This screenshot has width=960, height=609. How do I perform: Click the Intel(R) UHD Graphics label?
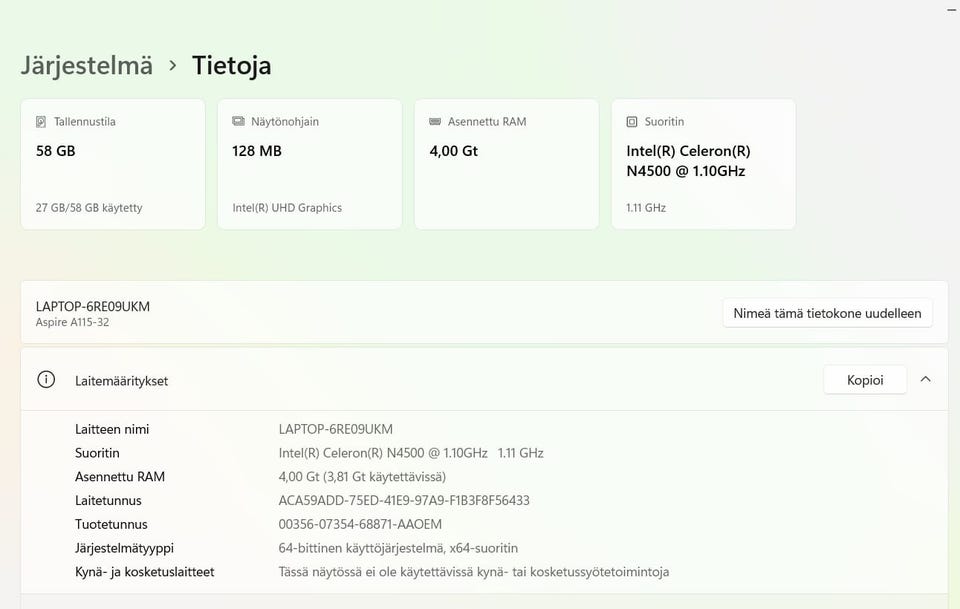pyautogui.click(x=287, y=208)
